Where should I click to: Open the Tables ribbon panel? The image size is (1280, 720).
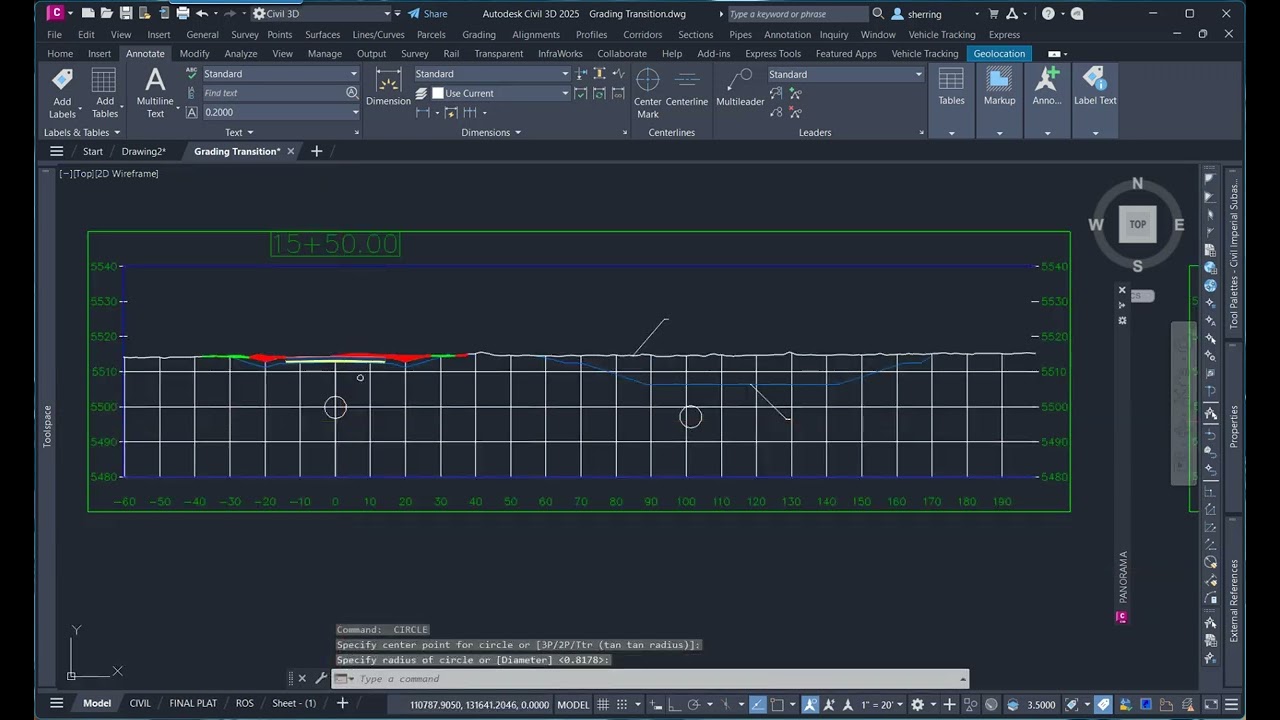[x=951, y=100]
